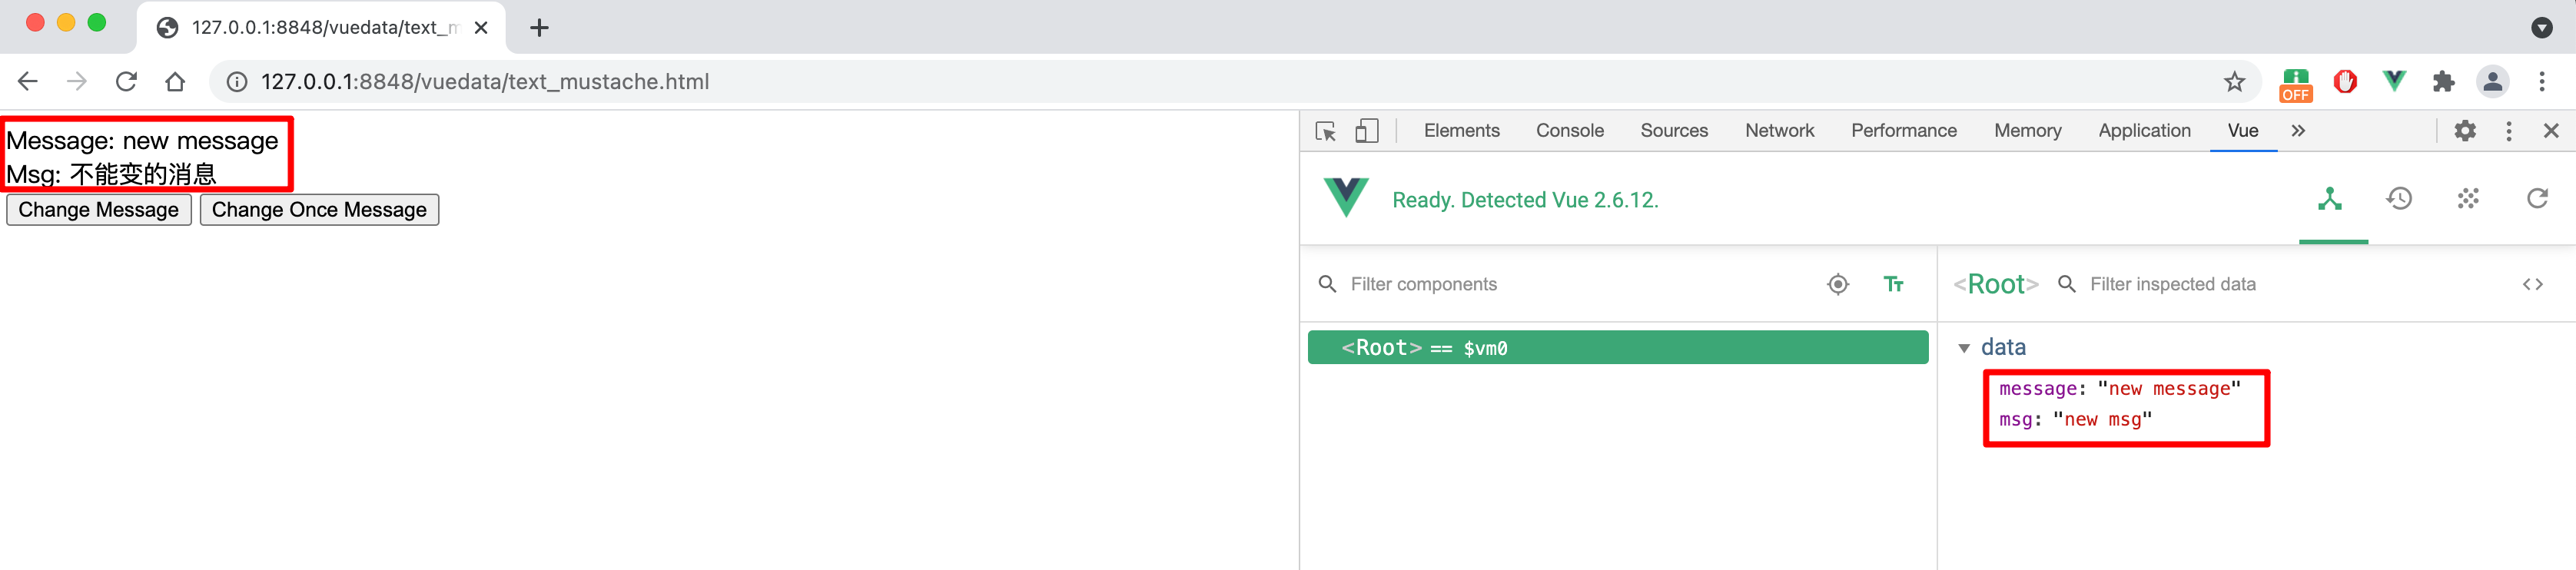Click the inspect DOM angle brackets icon
Image resolution: width=2576 pixels, height=570 pixels.
click(x=2532, y=285)
